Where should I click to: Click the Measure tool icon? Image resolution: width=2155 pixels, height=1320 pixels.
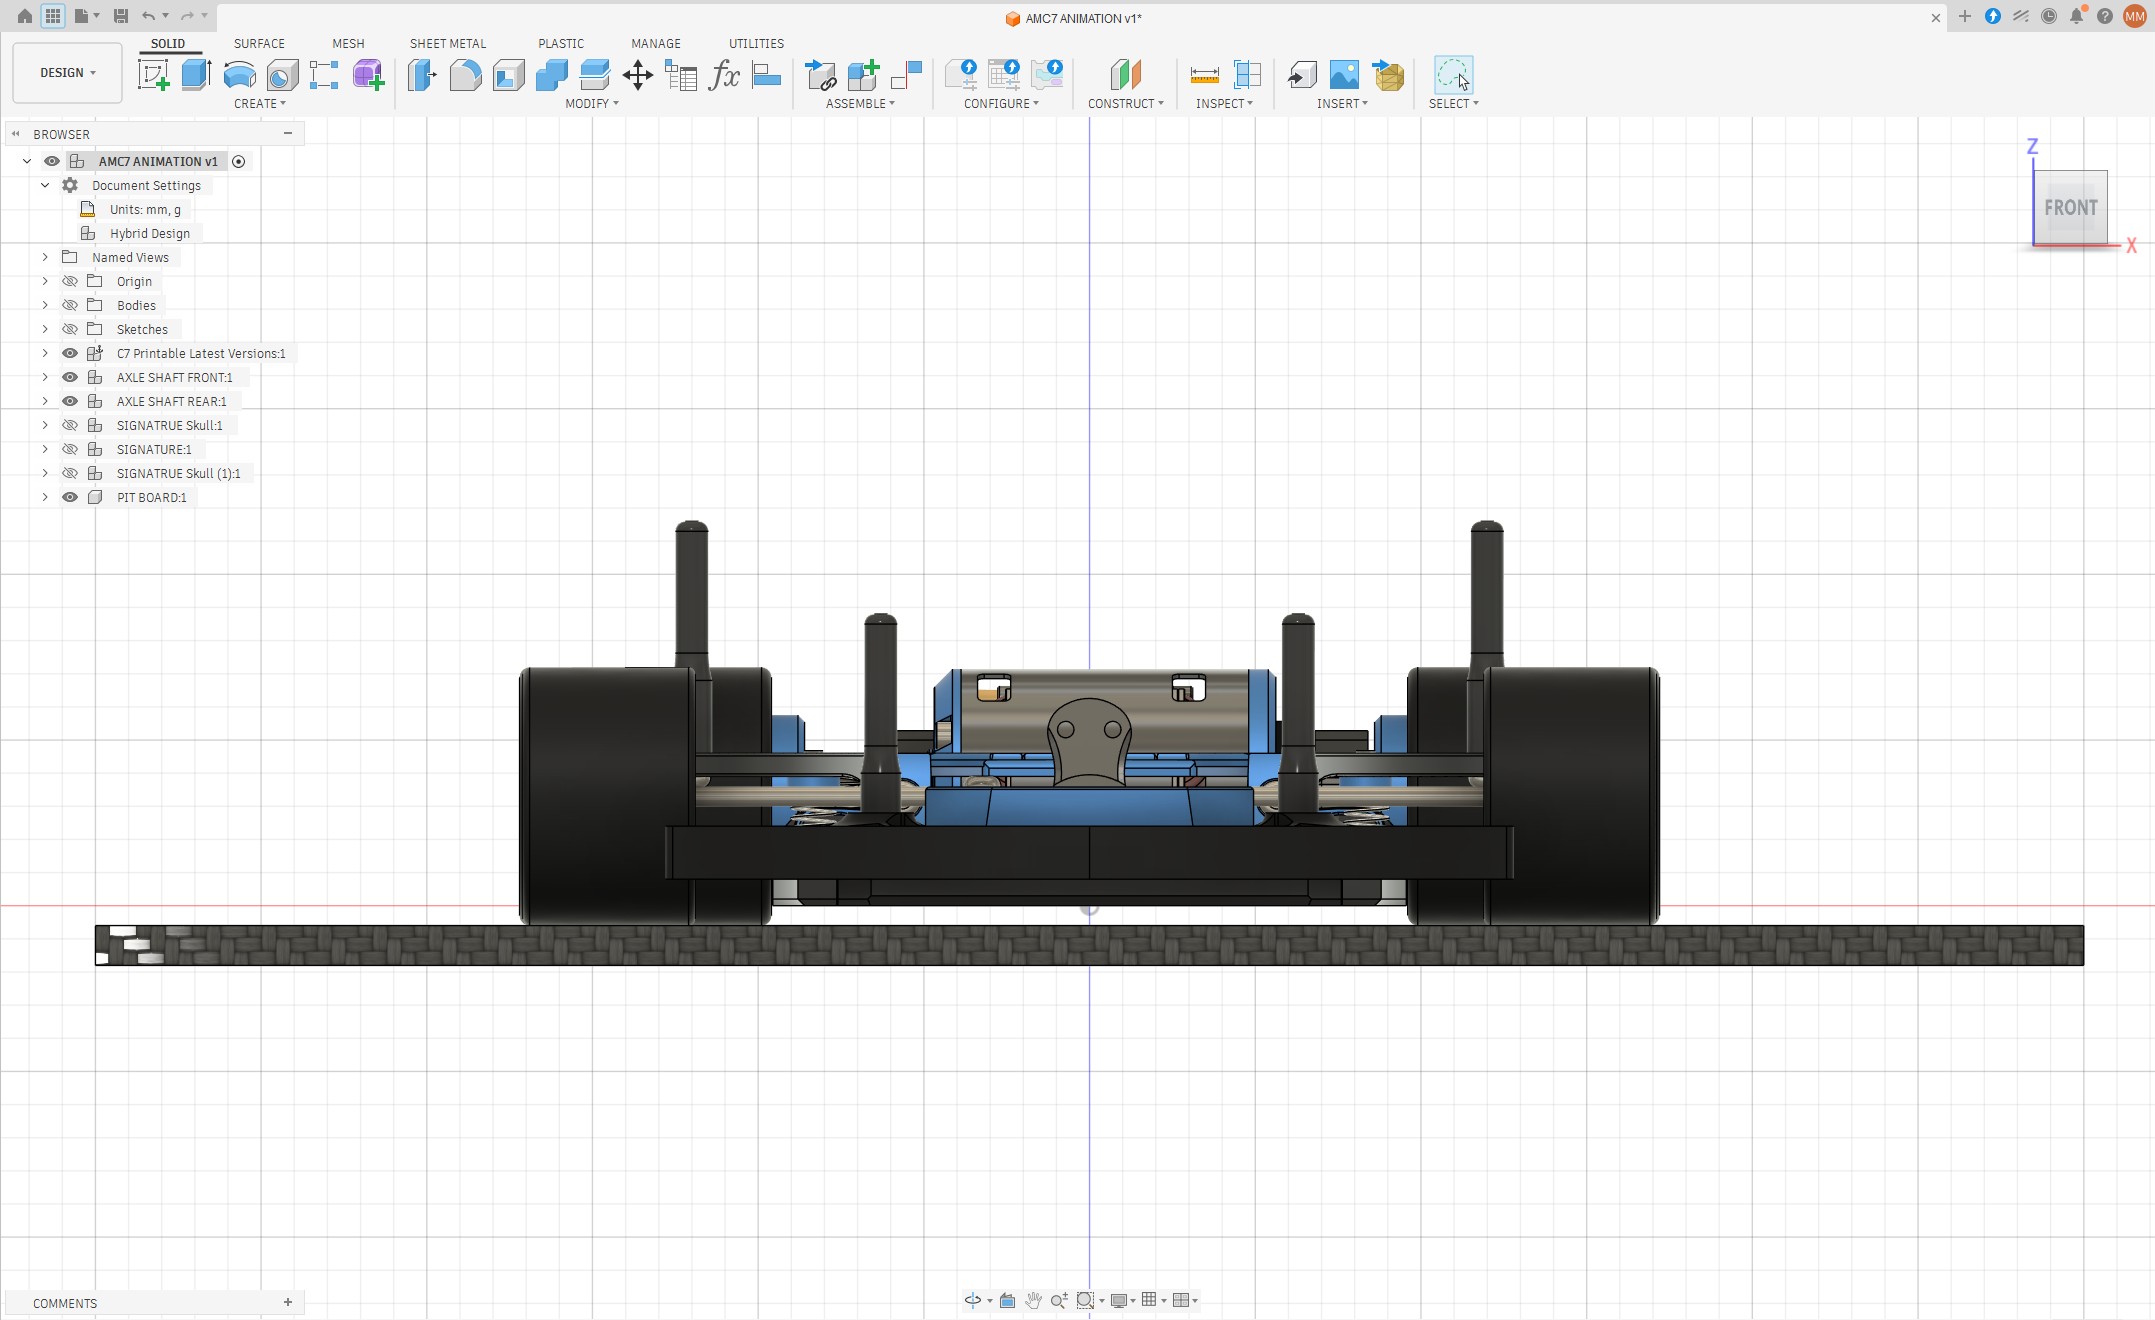[1204, 75]
